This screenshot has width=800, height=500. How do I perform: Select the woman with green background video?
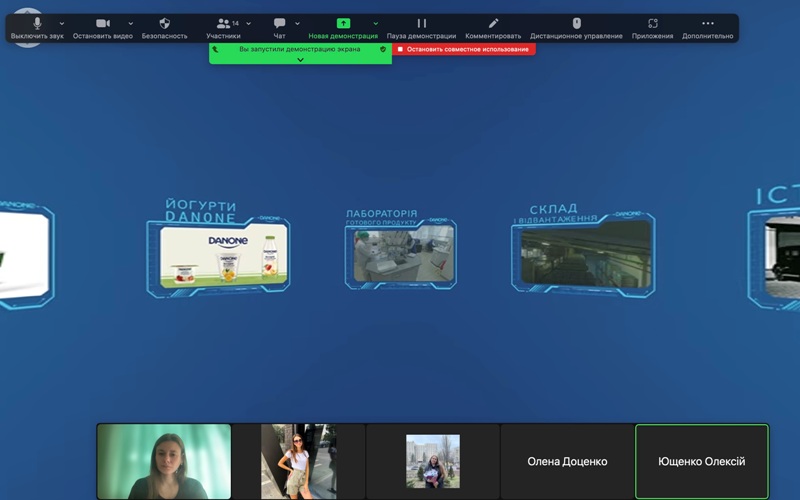coord(164,461)
